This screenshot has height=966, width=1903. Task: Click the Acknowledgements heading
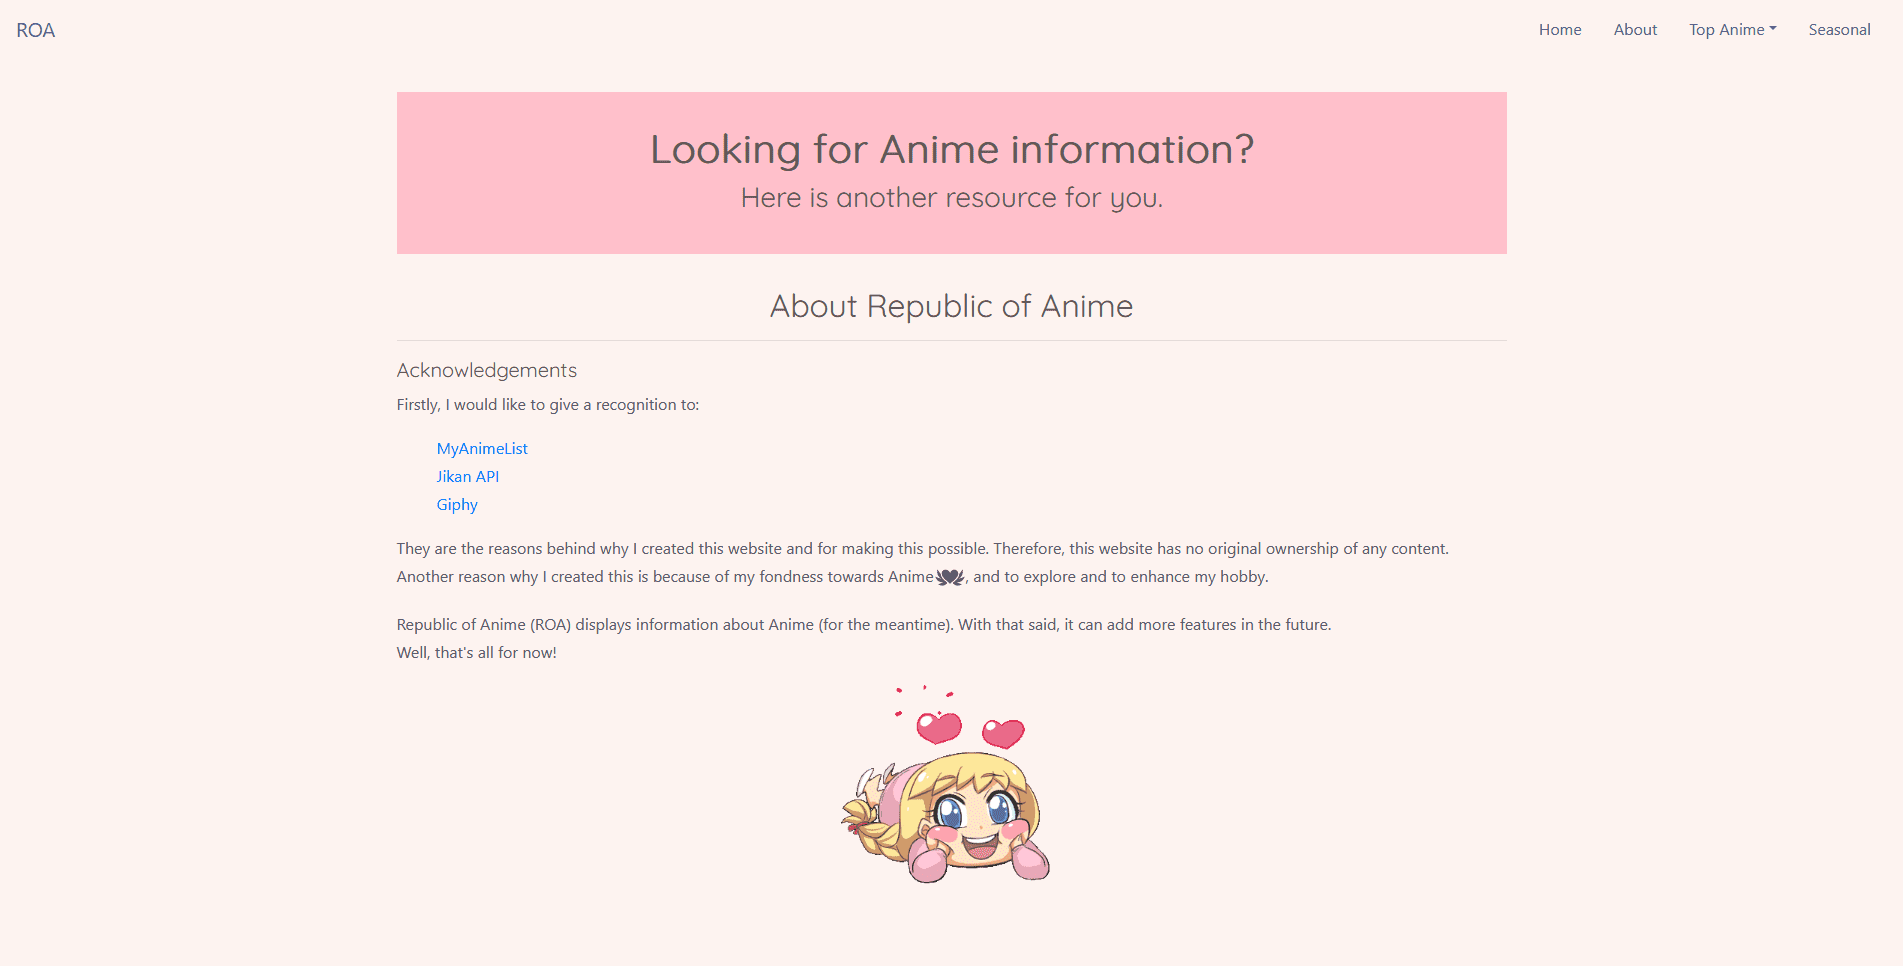point(486,370)
